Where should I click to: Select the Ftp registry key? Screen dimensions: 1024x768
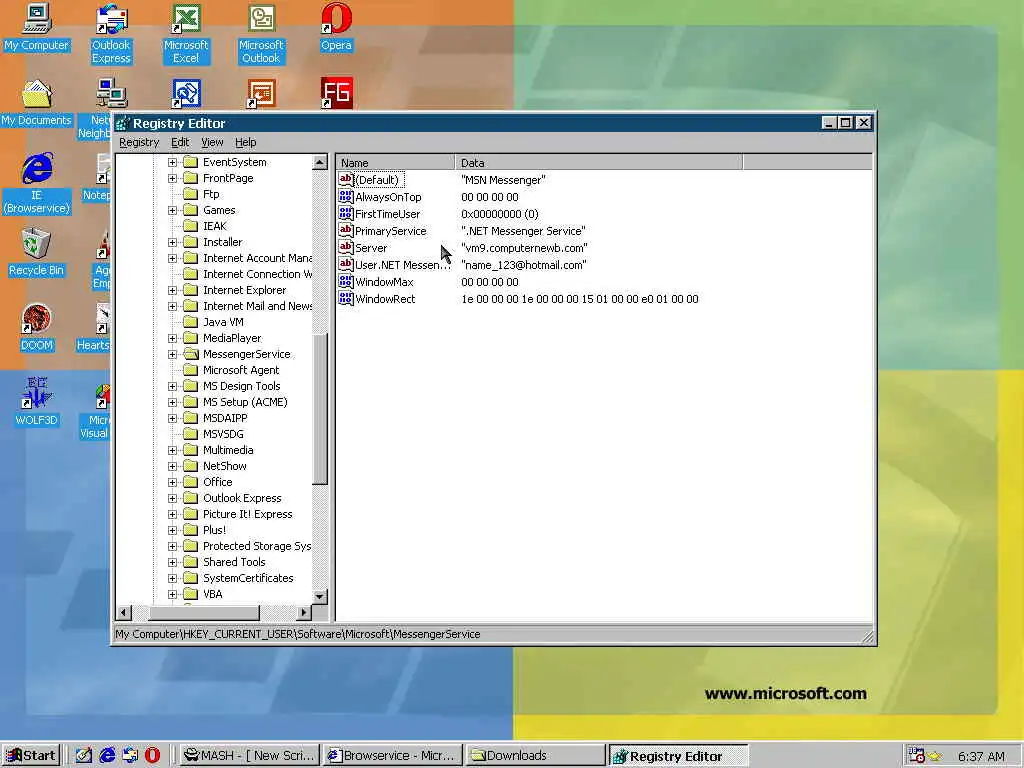point(211,194)
